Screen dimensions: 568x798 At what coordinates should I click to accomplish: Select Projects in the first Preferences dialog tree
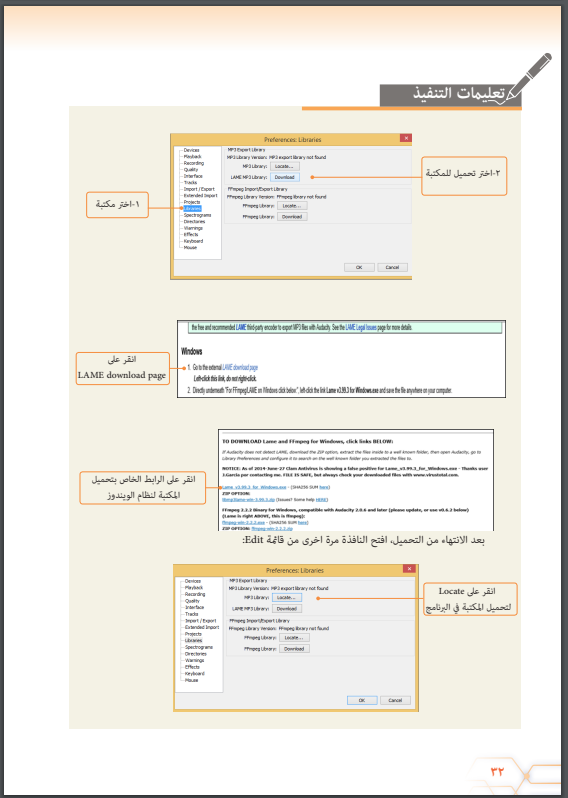[x=192, y=202]
